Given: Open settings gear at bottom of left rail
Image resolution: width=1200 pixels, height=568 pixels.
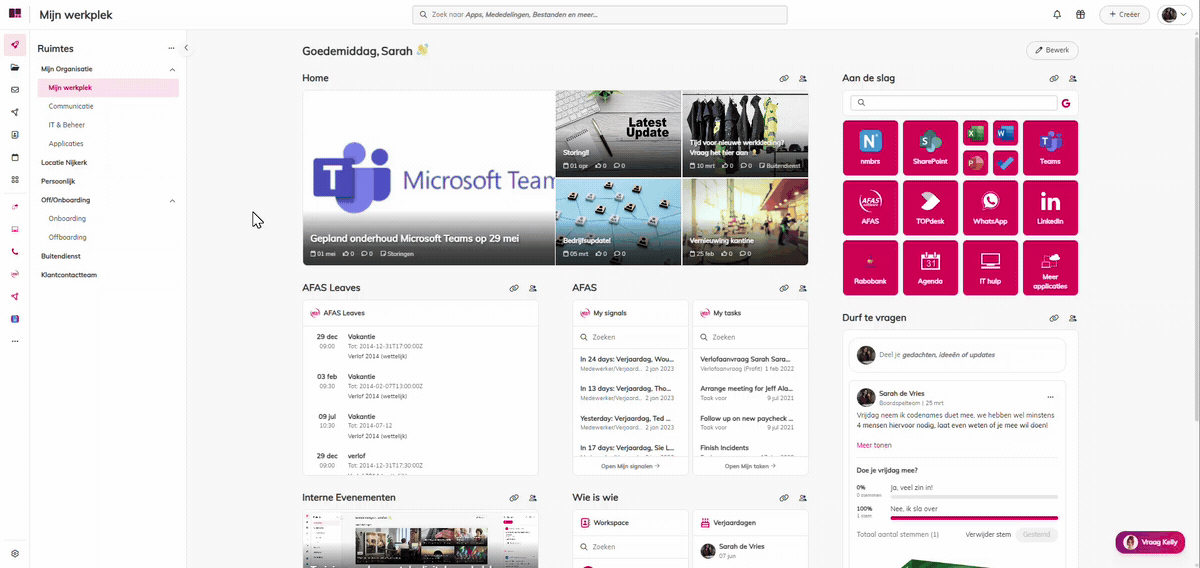Looking at the screenshot, I should click(x=15, y=553).
